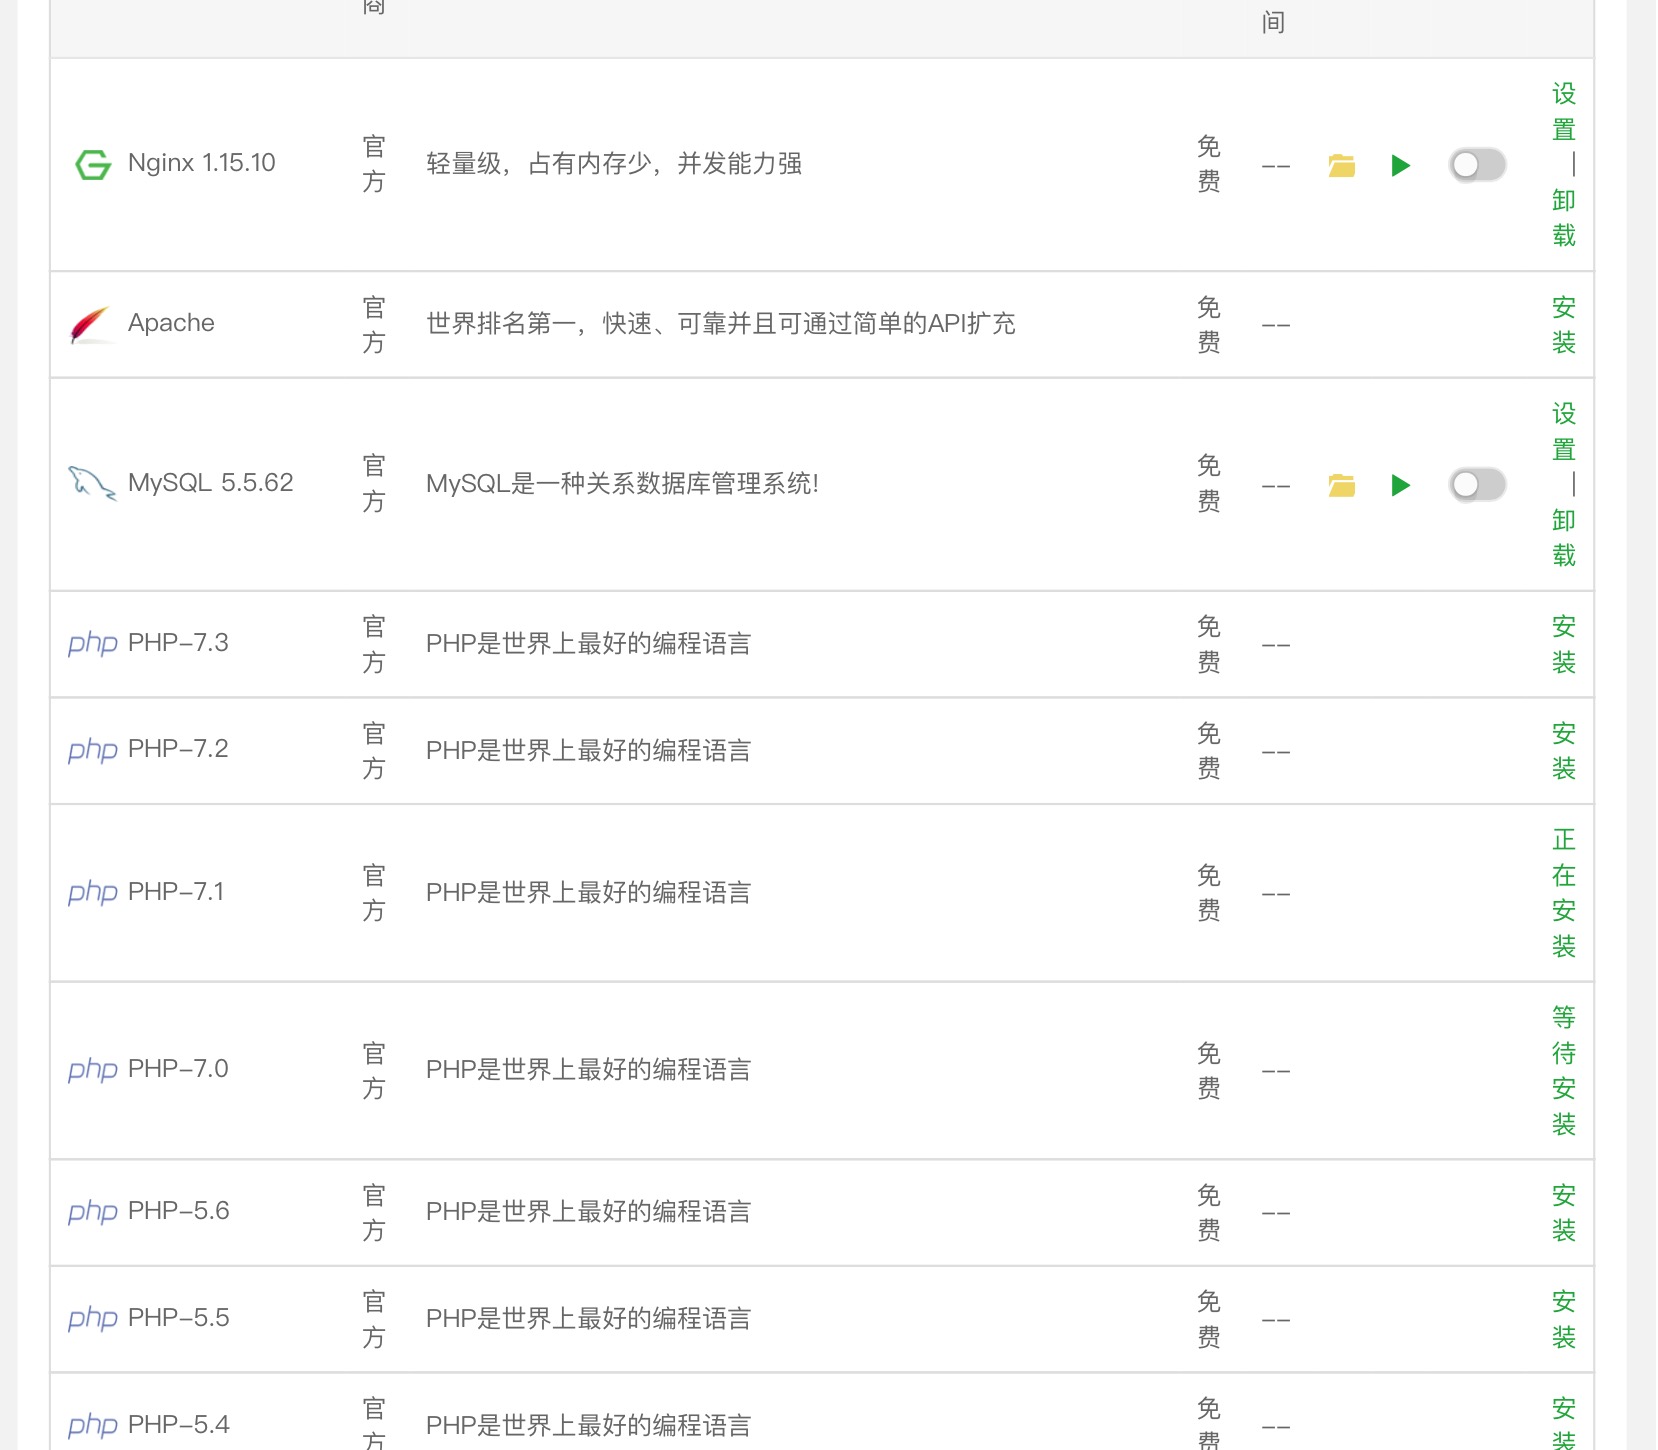Image resolution: width=1658 pixels, height=1450 pixels.
Task: Select the PHP-7.2 name text
Action: point(178,749)
